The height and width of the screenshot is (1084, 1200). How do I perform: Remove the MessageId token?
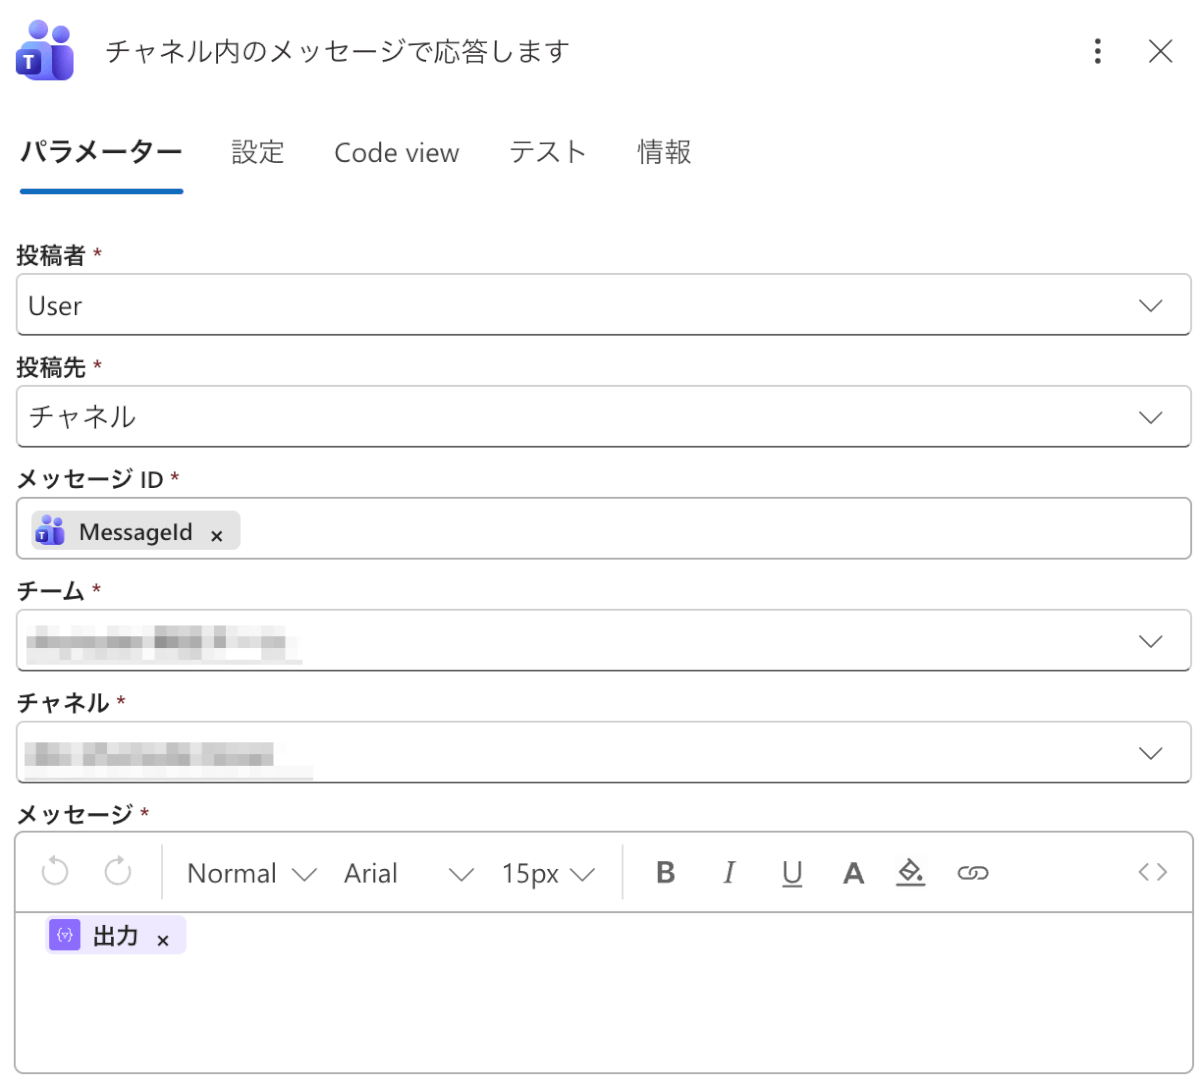pos(217,535)
